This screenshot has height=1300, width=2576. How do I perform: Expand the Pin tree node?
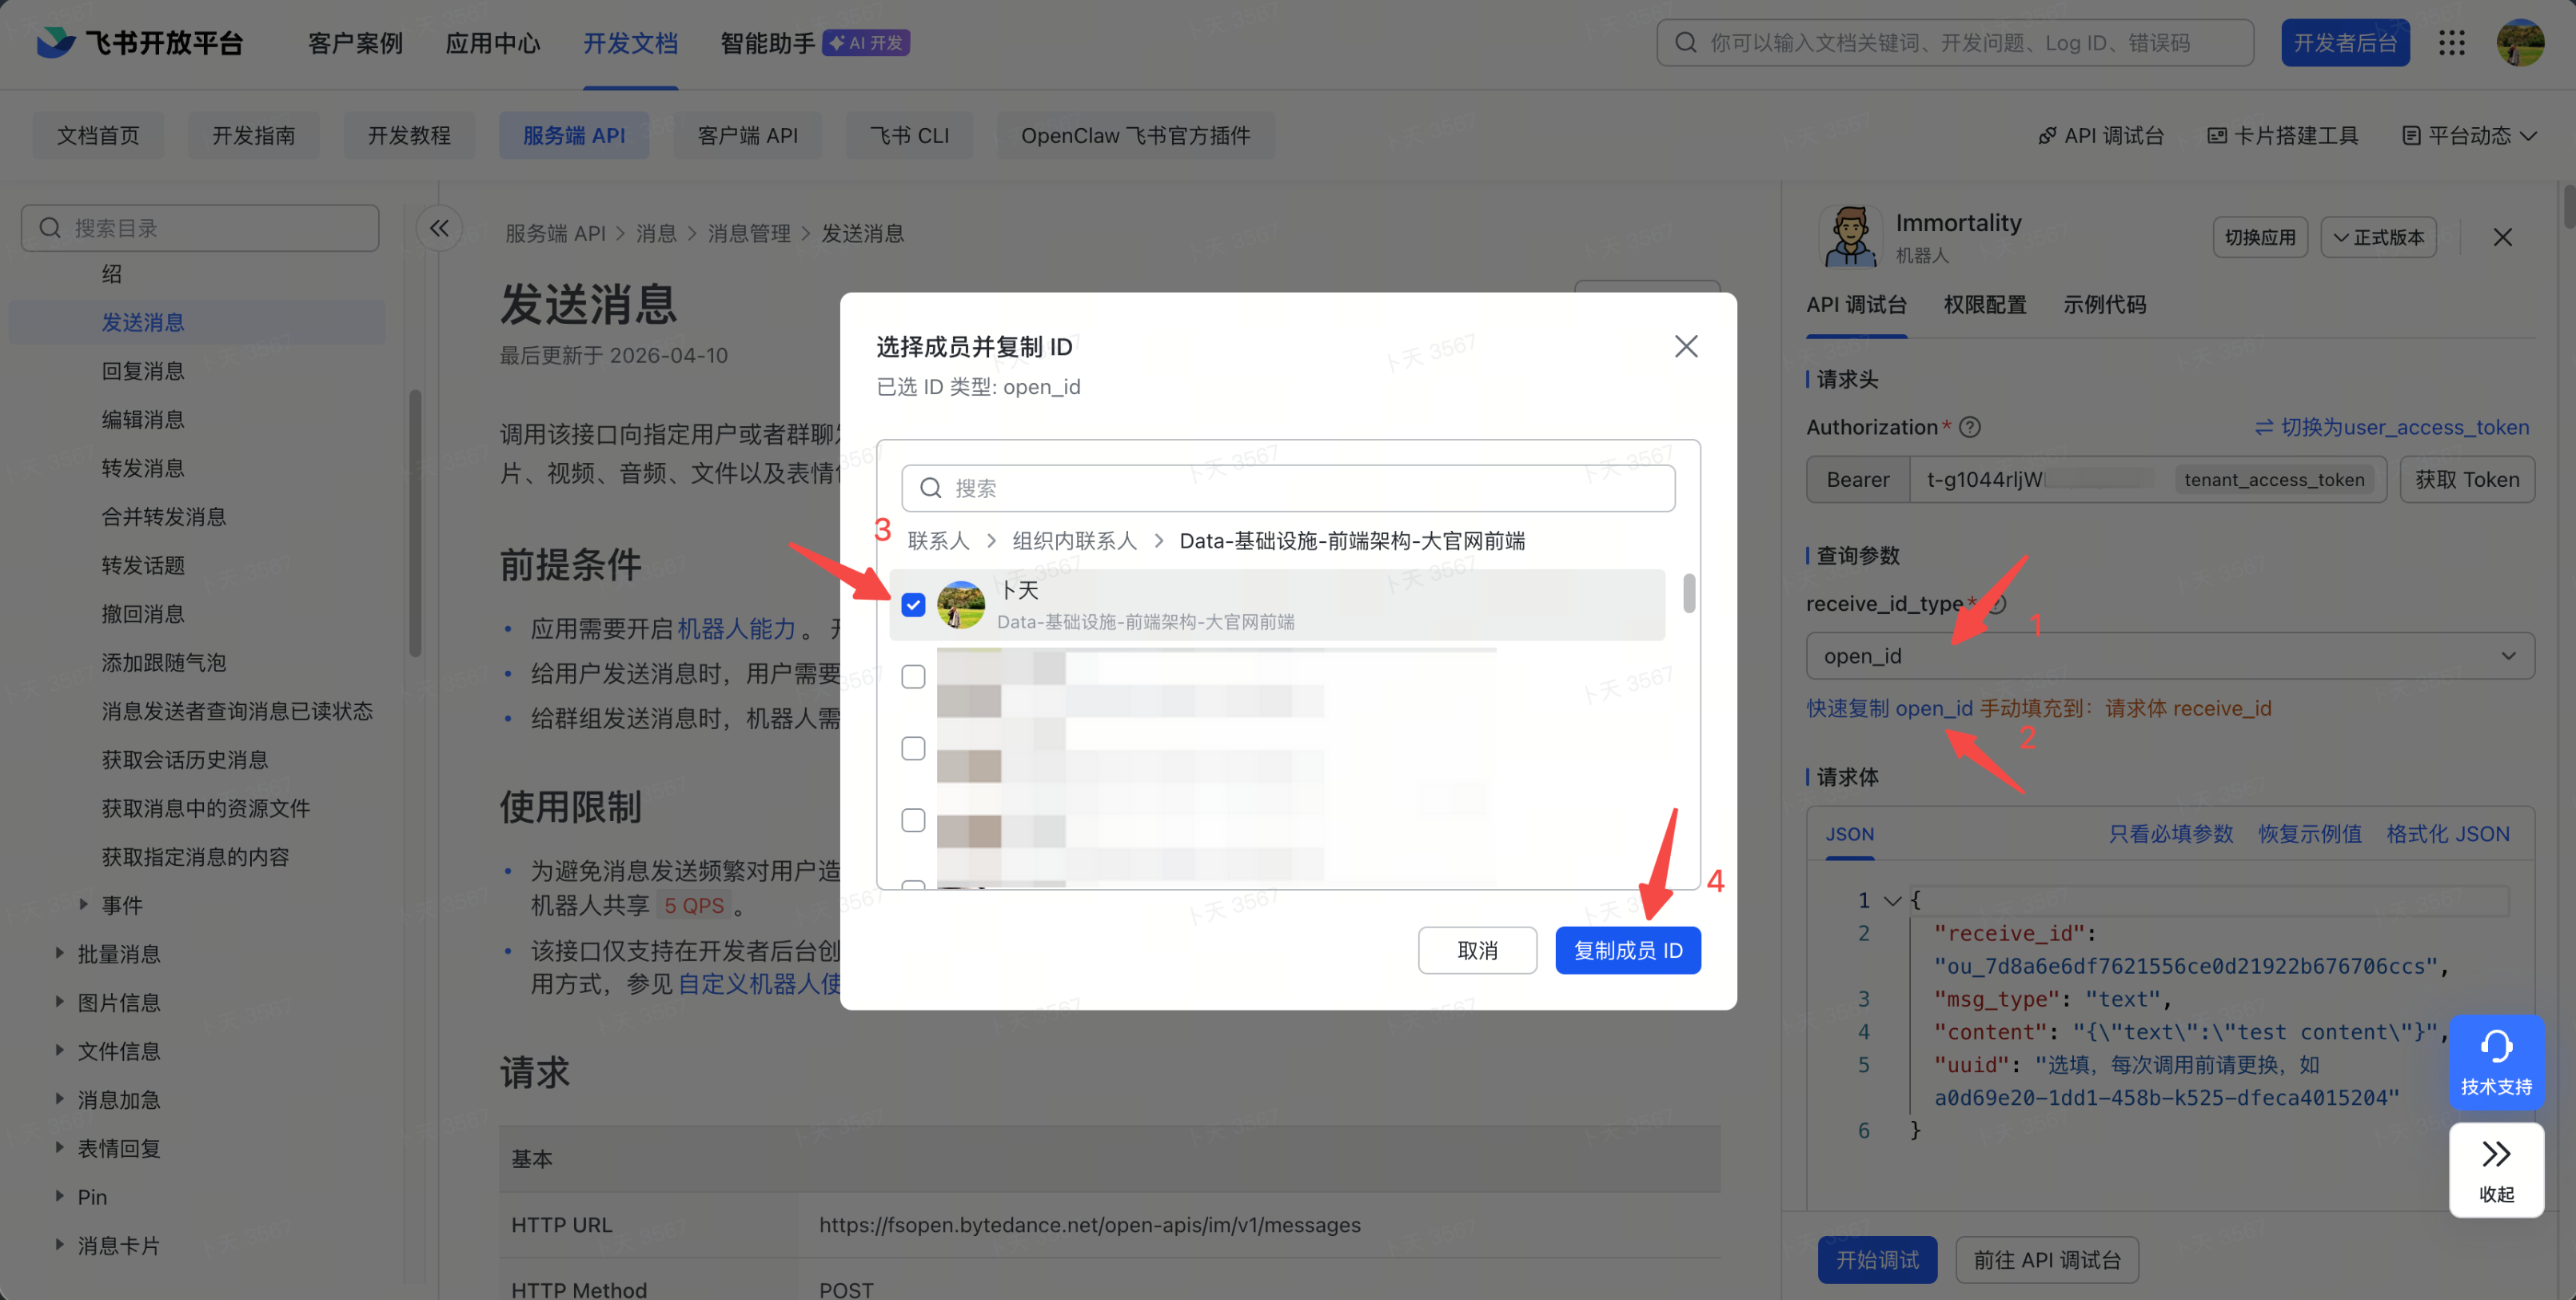coord(60,1196)
